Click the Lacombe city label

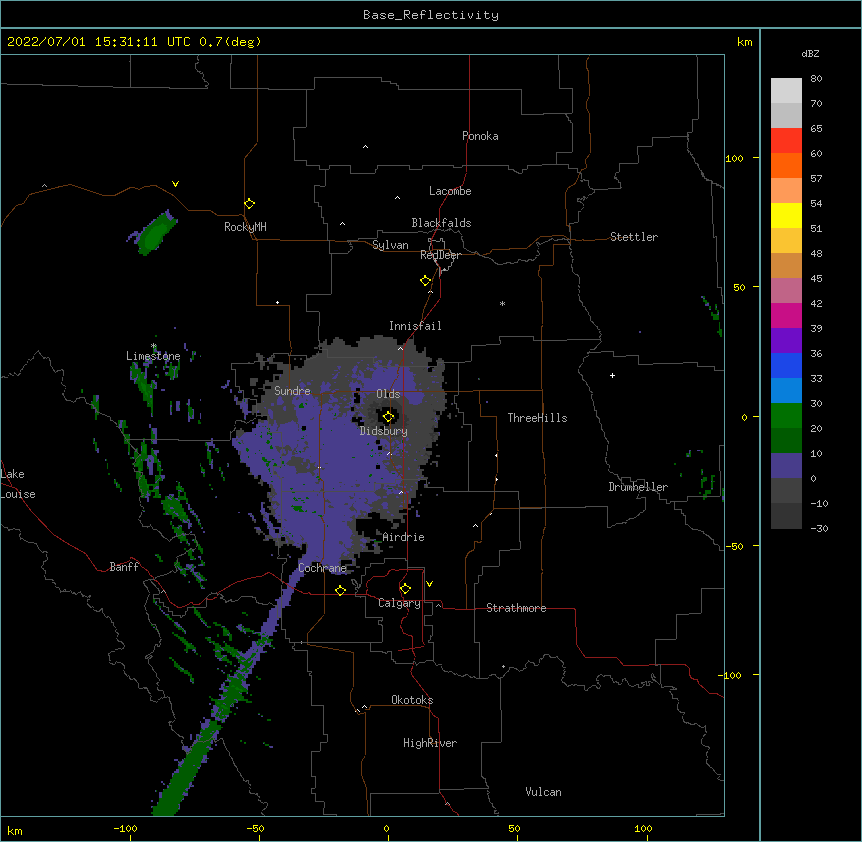[450, 191]
